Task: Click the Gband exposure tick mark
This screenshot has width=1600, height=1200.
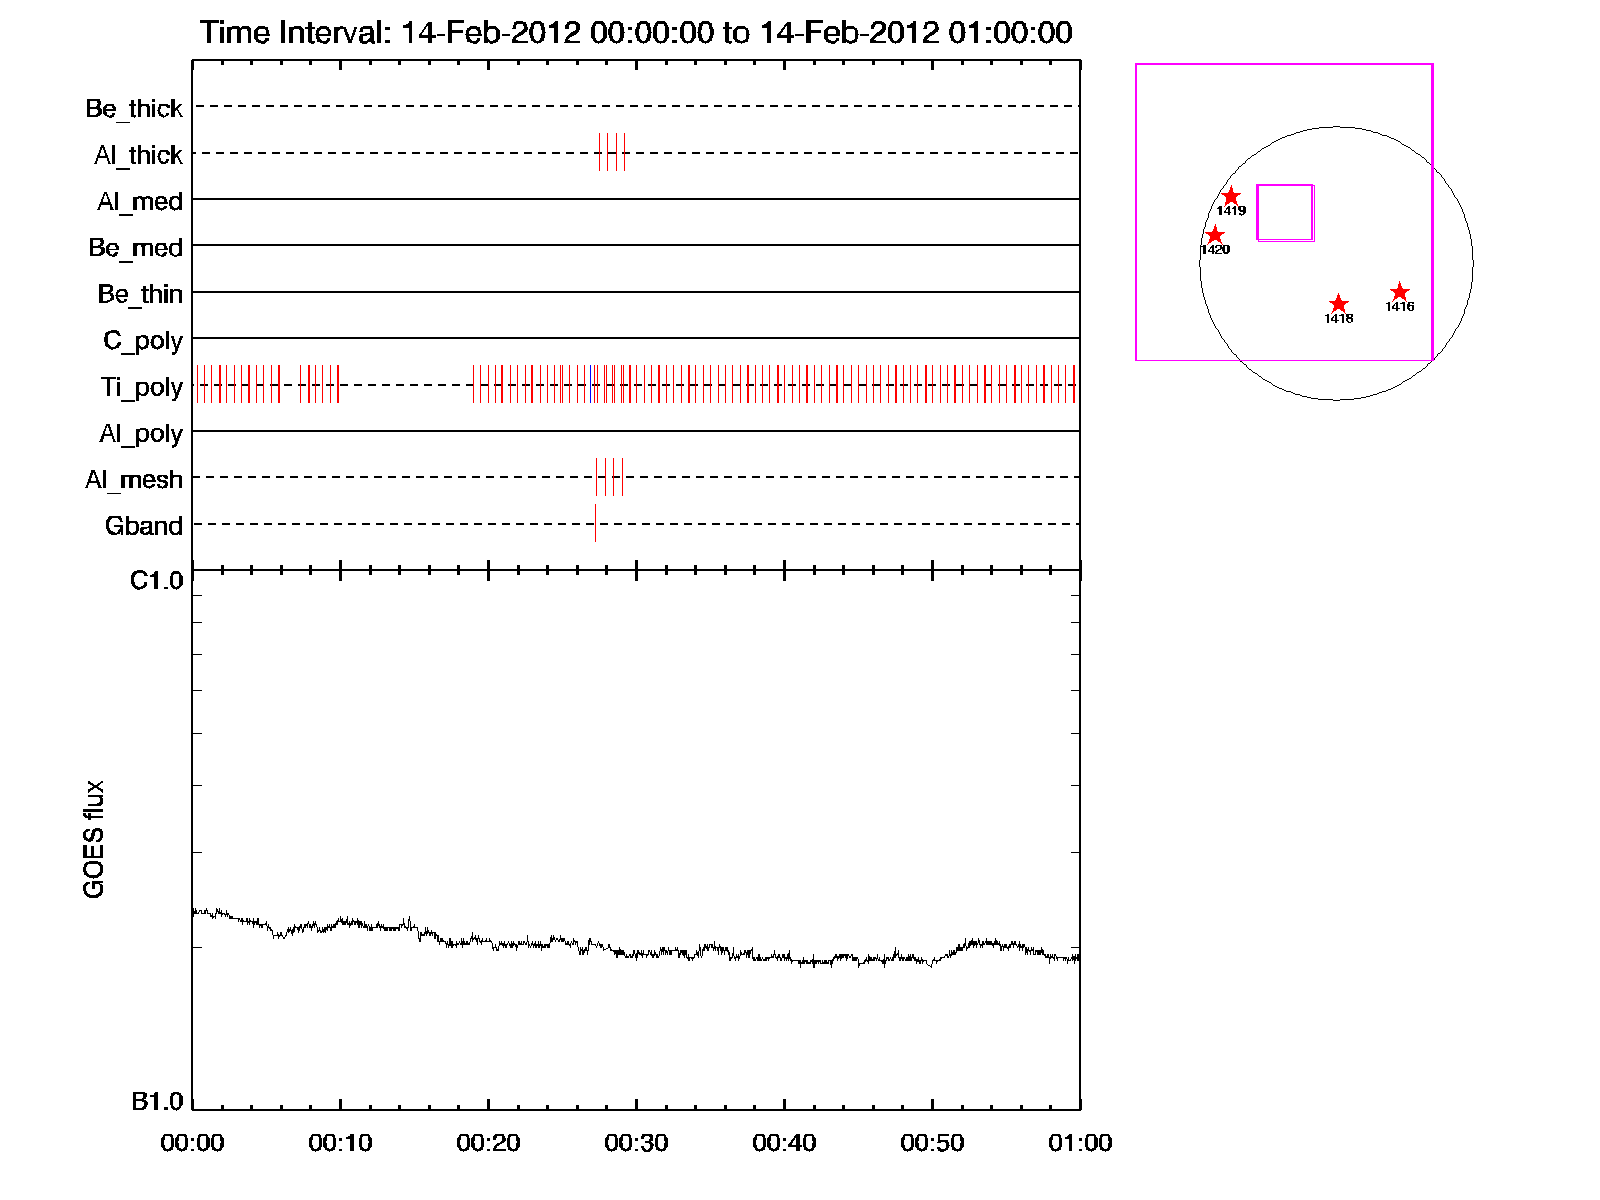Action: (x=595, y=523)
